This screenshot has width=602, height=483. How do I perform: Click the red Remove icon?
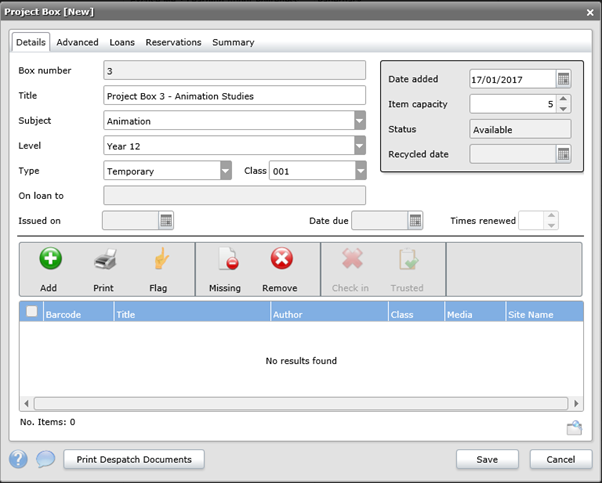[282, 258]
